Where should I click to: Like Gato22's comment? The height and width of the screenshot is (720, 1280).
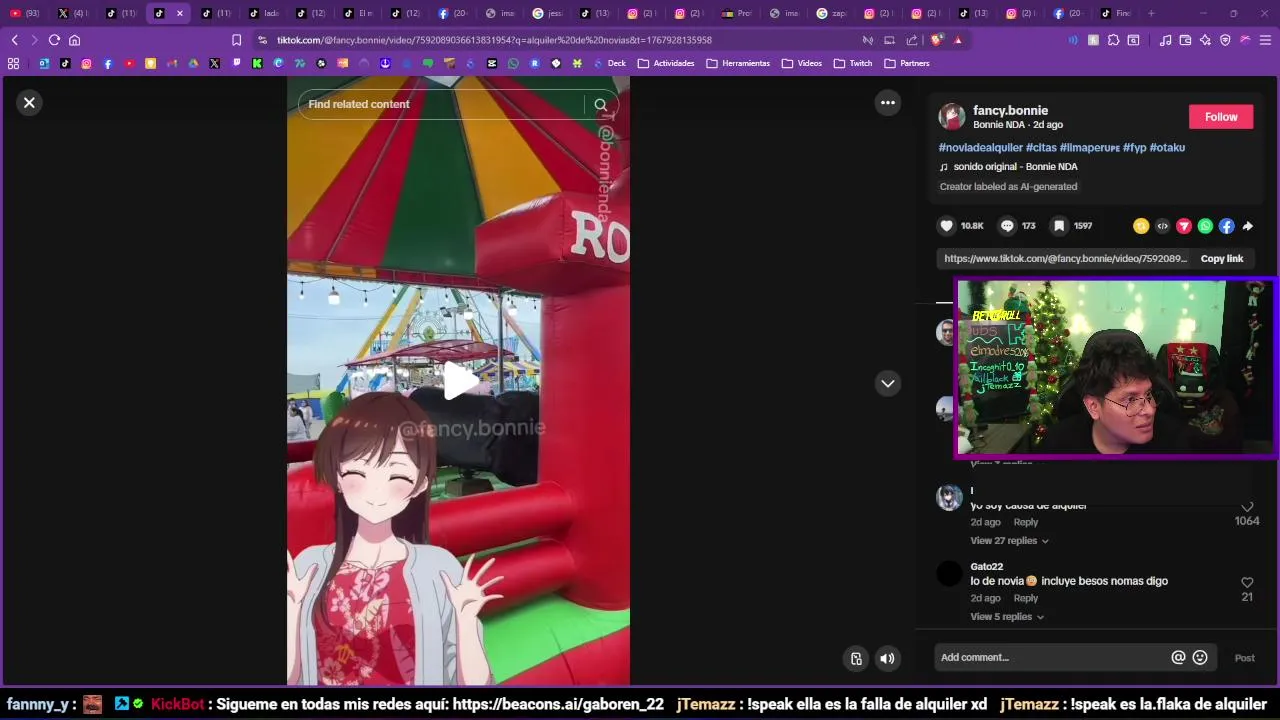pyautogui.click(x=1247, y=582)
